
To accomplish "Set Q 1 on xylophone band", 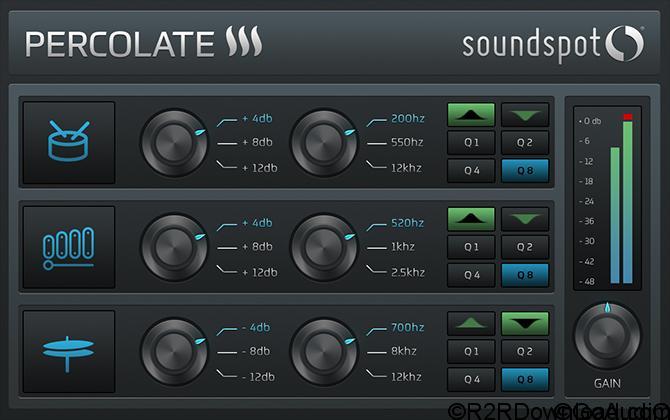I will pos(471,247).
